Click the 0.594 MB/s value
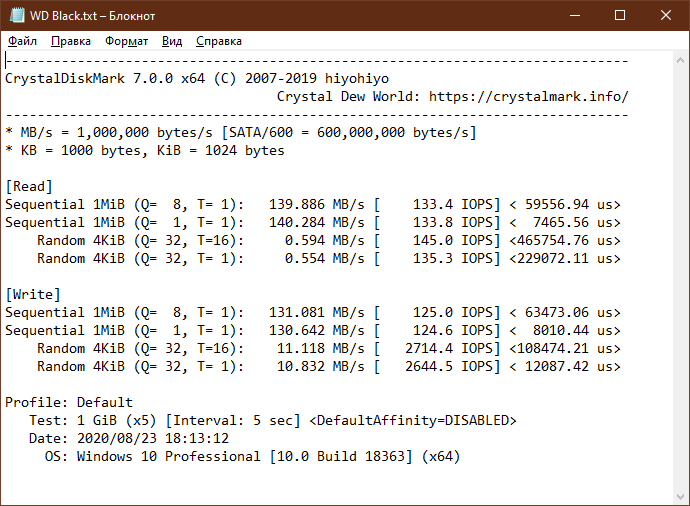This screenshot has height=506, width=690. click(x=325, y=241)
